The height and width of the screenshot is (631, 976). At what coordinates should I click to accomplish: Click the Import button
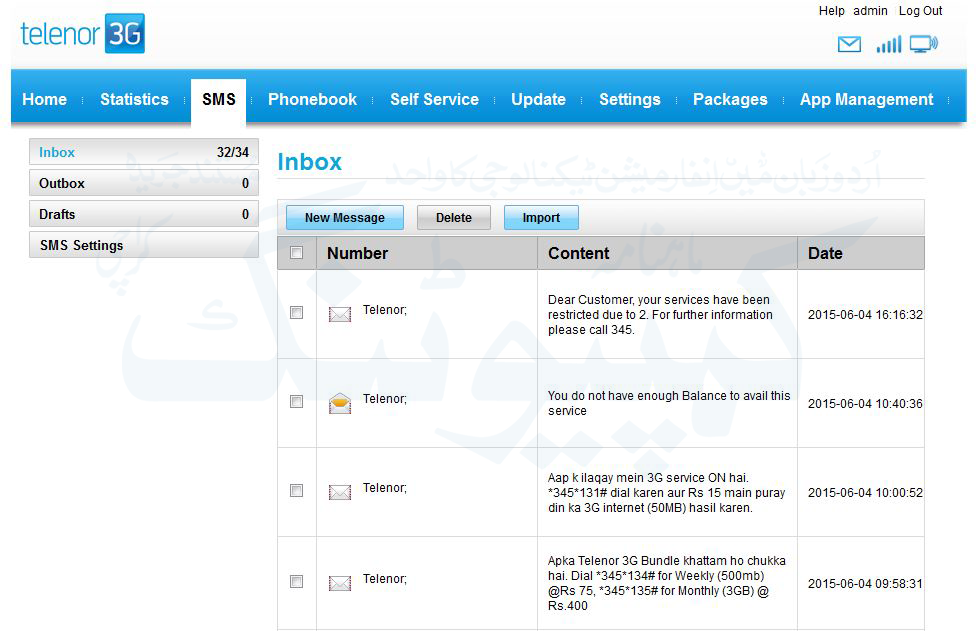(541, 218)
